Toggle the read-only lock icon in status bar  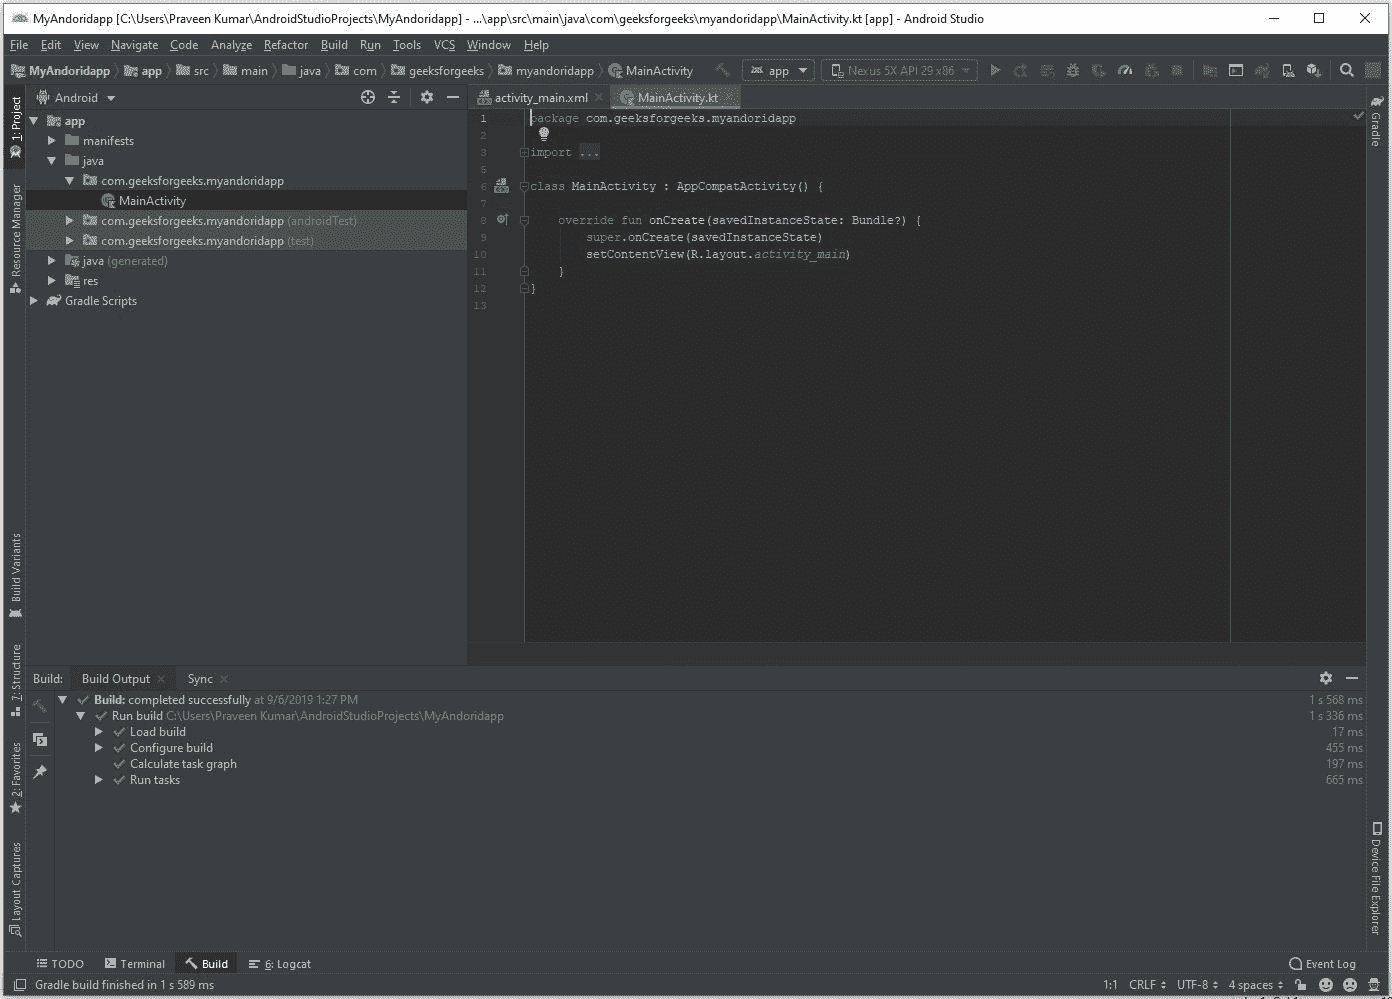[1300, 985]
